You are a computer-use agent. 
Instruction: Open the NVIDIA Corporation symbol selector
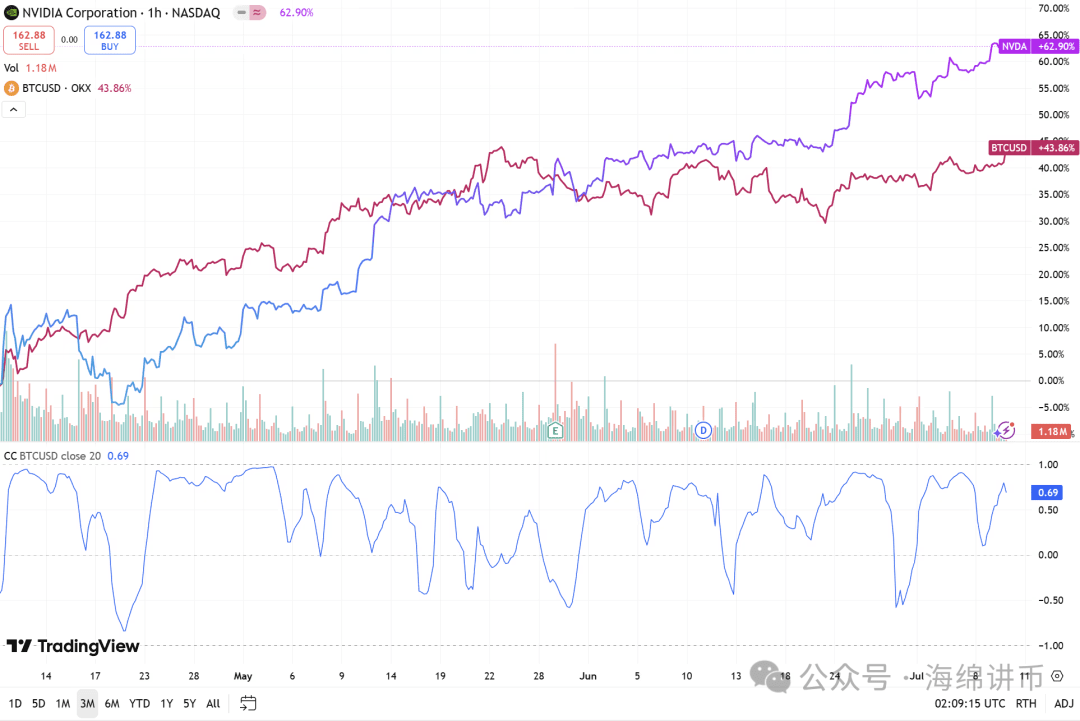(x=79, y=13)
